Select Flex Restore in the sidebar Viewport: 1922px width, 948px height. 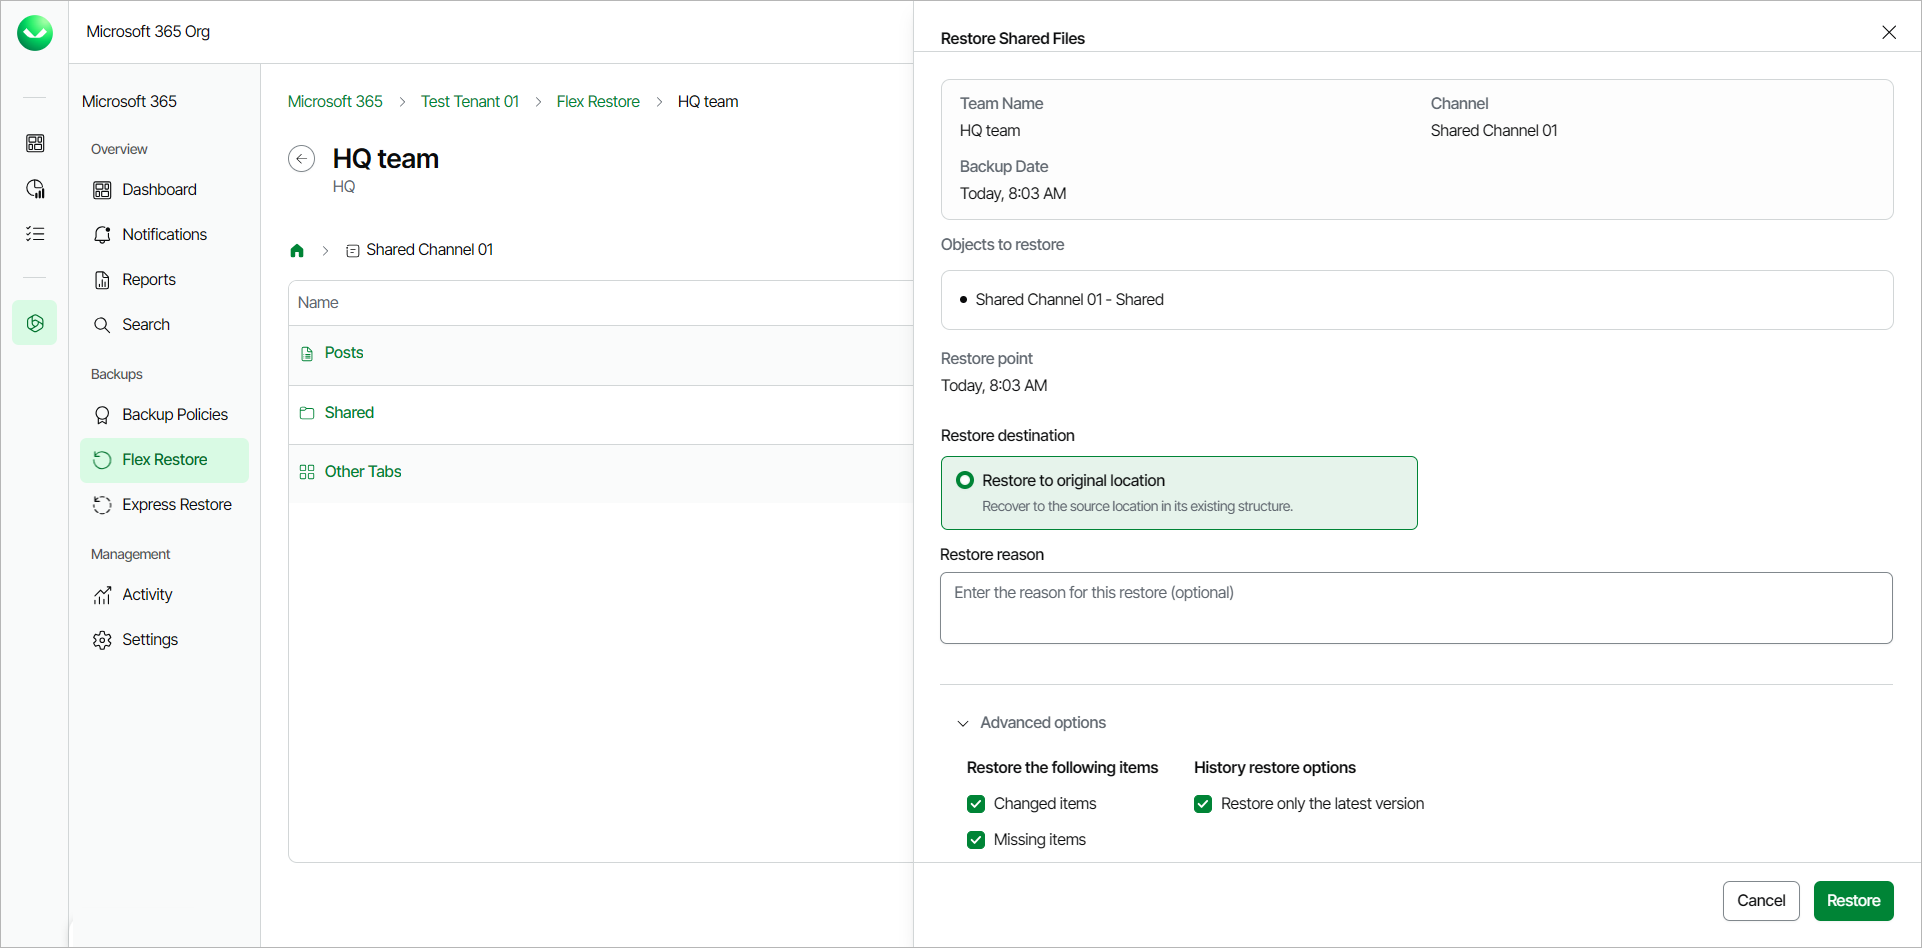[x=164, y=460]
